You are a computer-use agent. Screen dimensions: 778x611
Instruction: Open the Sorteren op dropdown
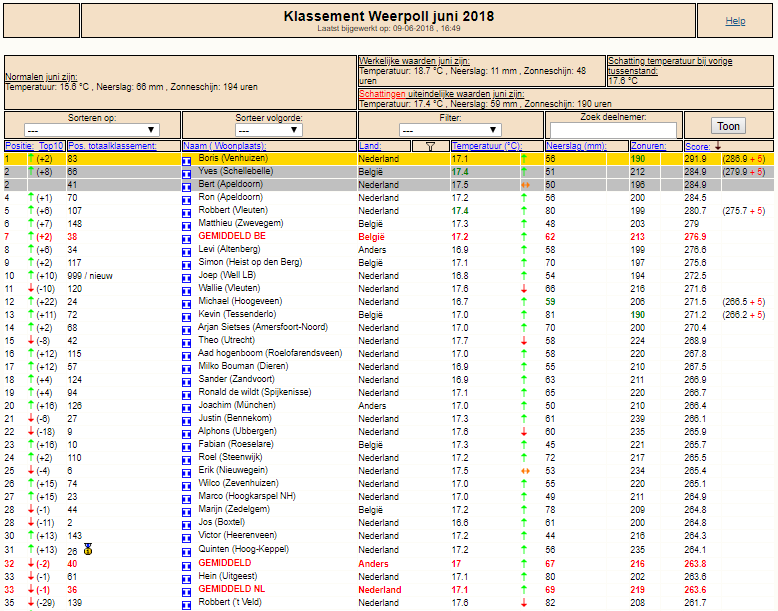point(92,130)
